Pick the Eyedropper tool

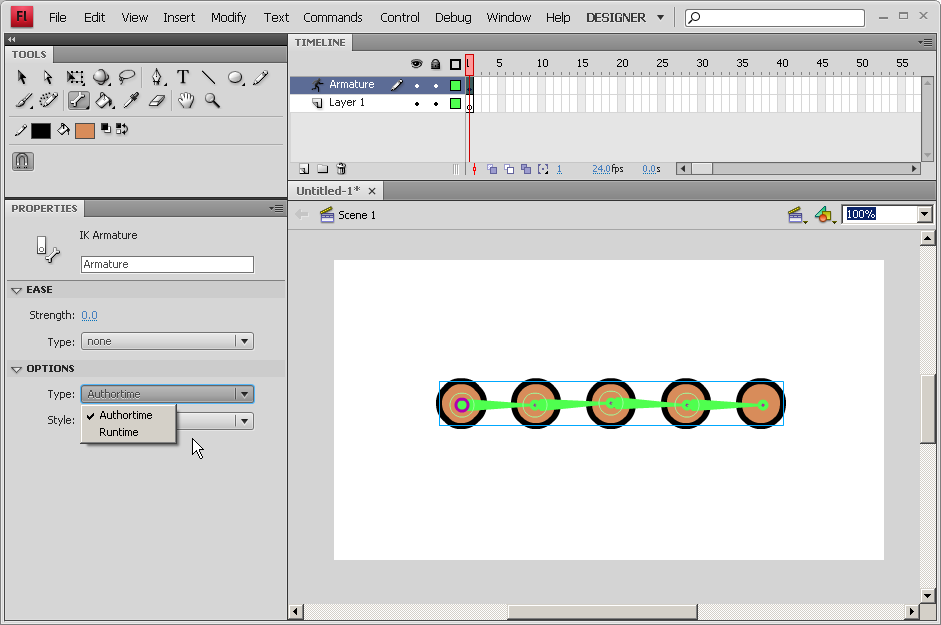coord(130,101)
